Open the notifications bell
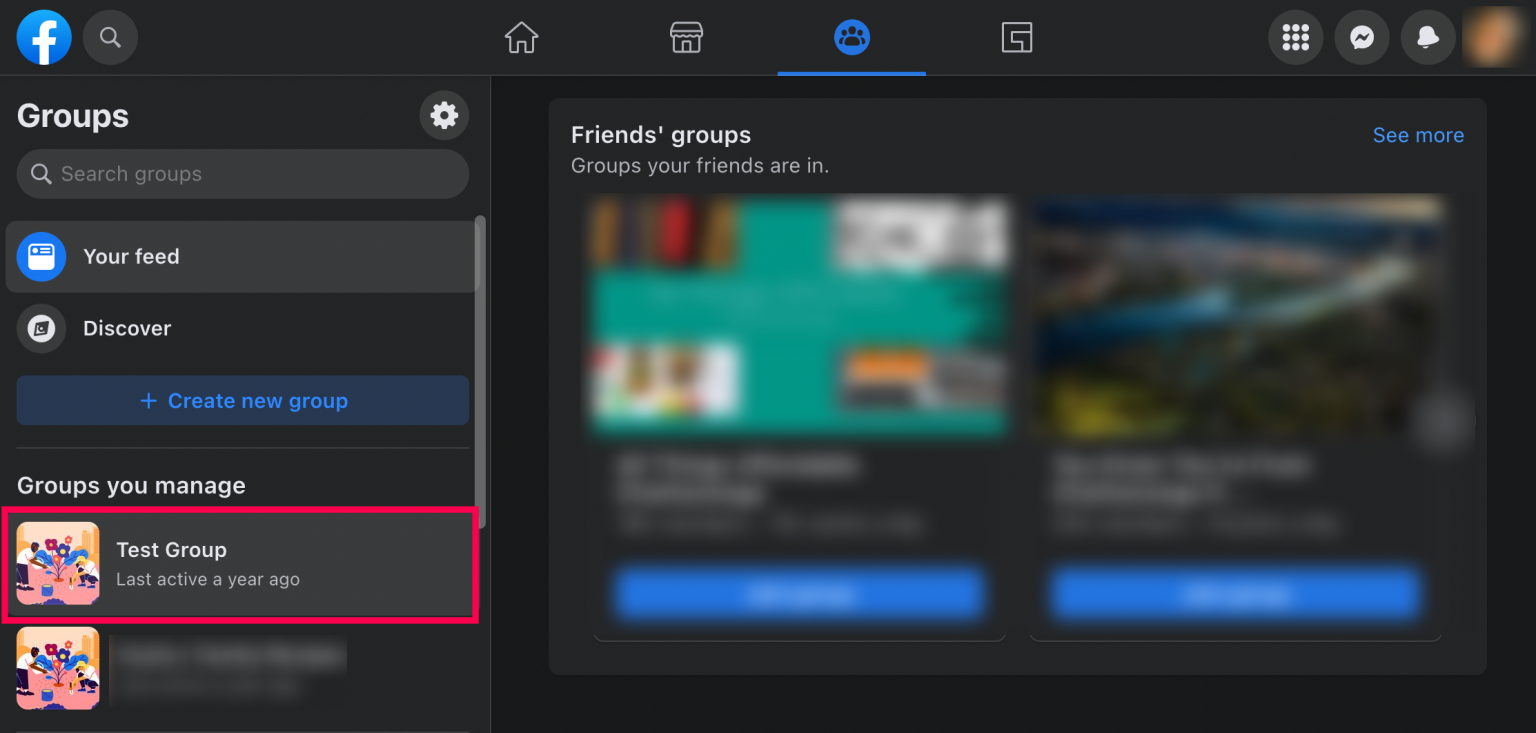The width and height of the screenshot is (1536, 733). click(x=1428, y=37)
